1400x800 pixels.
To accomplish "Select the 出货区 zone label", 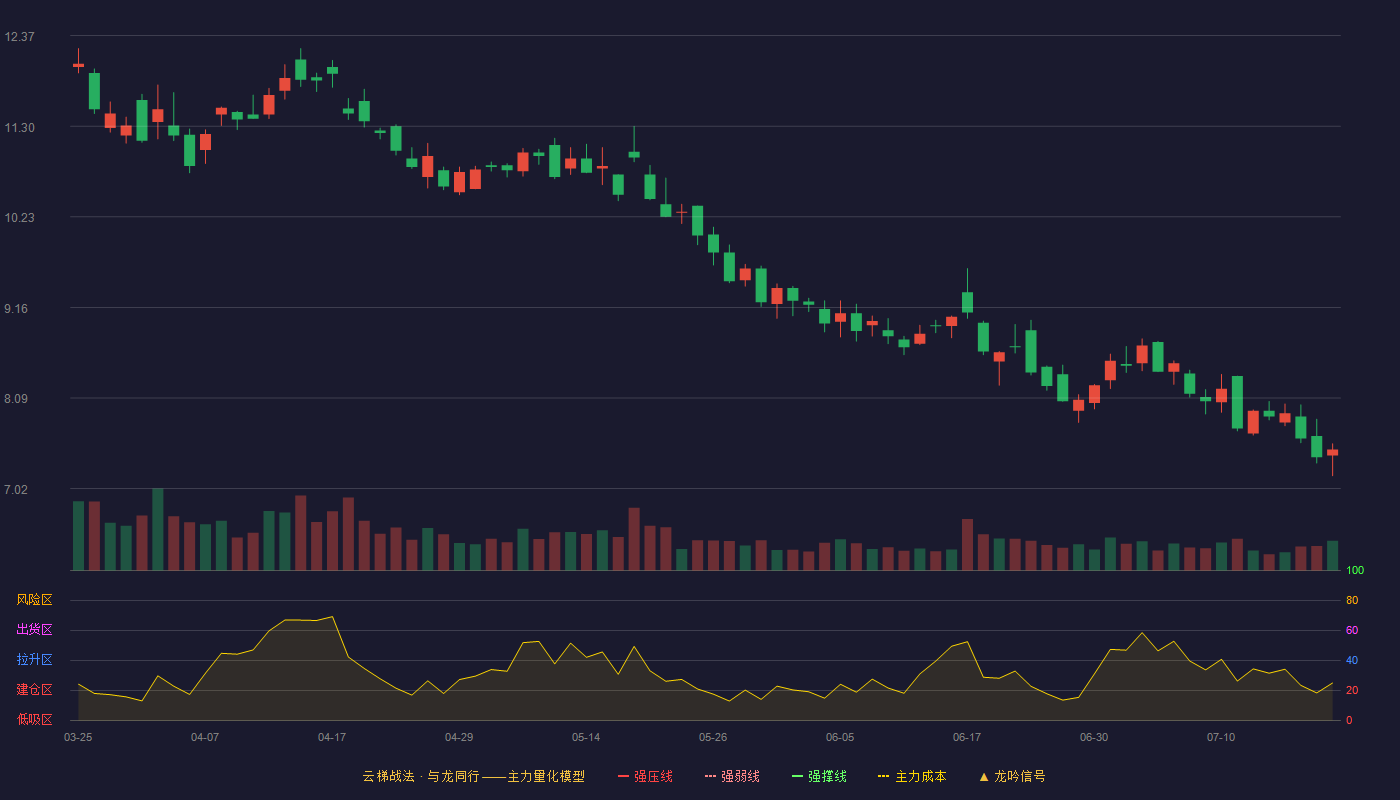I will tap(34, 630).
